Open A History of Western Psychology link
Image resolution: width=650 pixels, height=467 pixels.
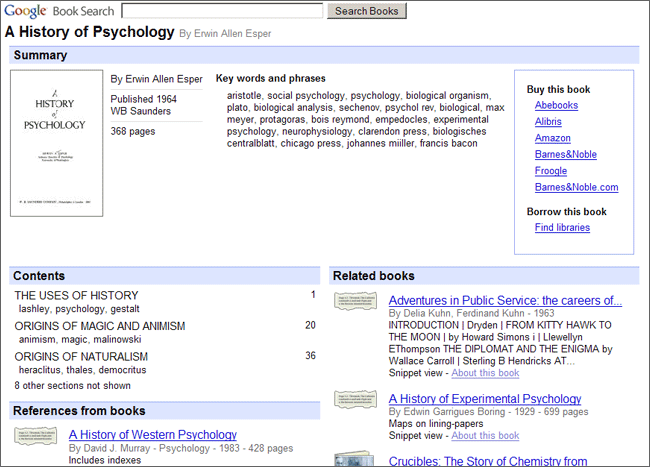(x=153, y=435)
